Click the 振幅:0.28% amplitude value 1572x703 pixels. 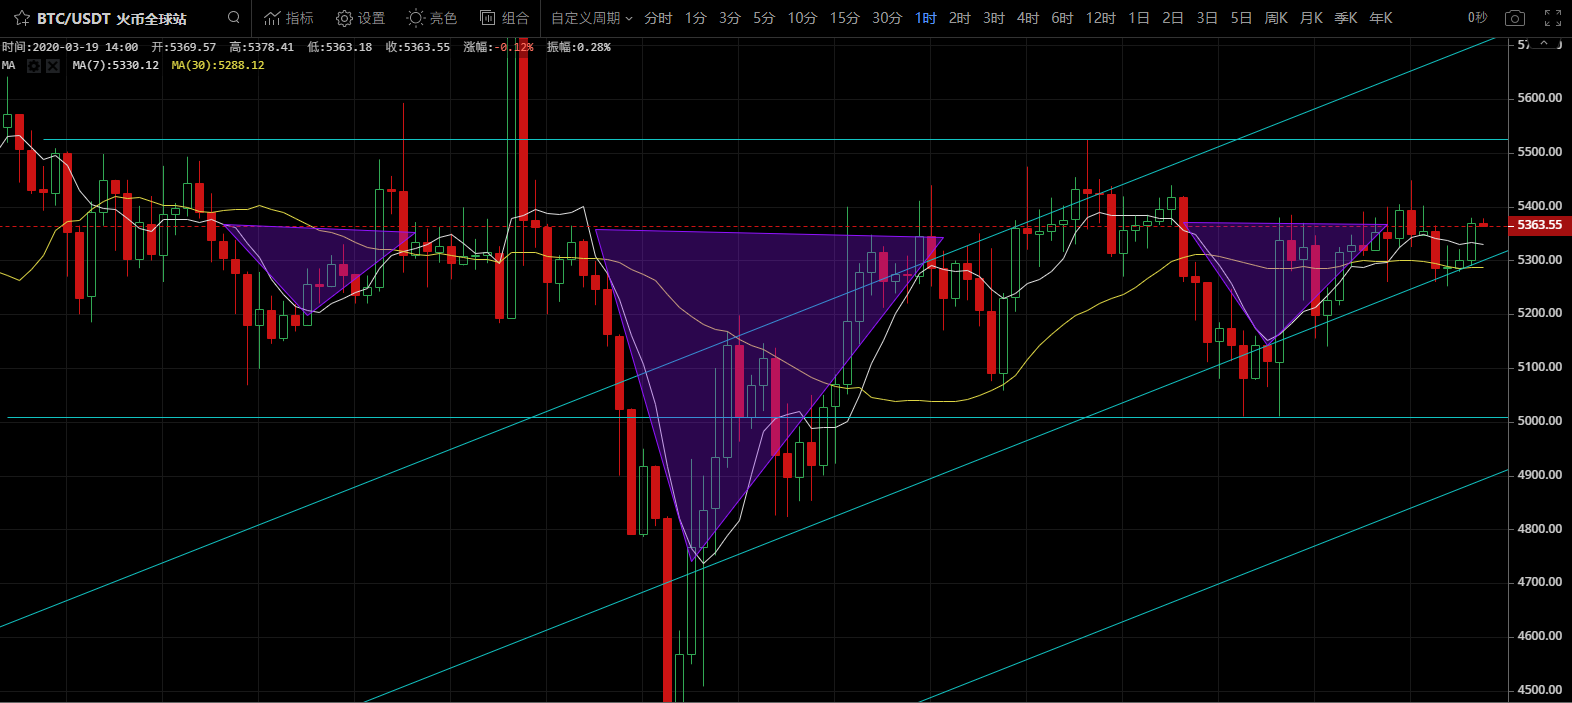tap(579, 47)
